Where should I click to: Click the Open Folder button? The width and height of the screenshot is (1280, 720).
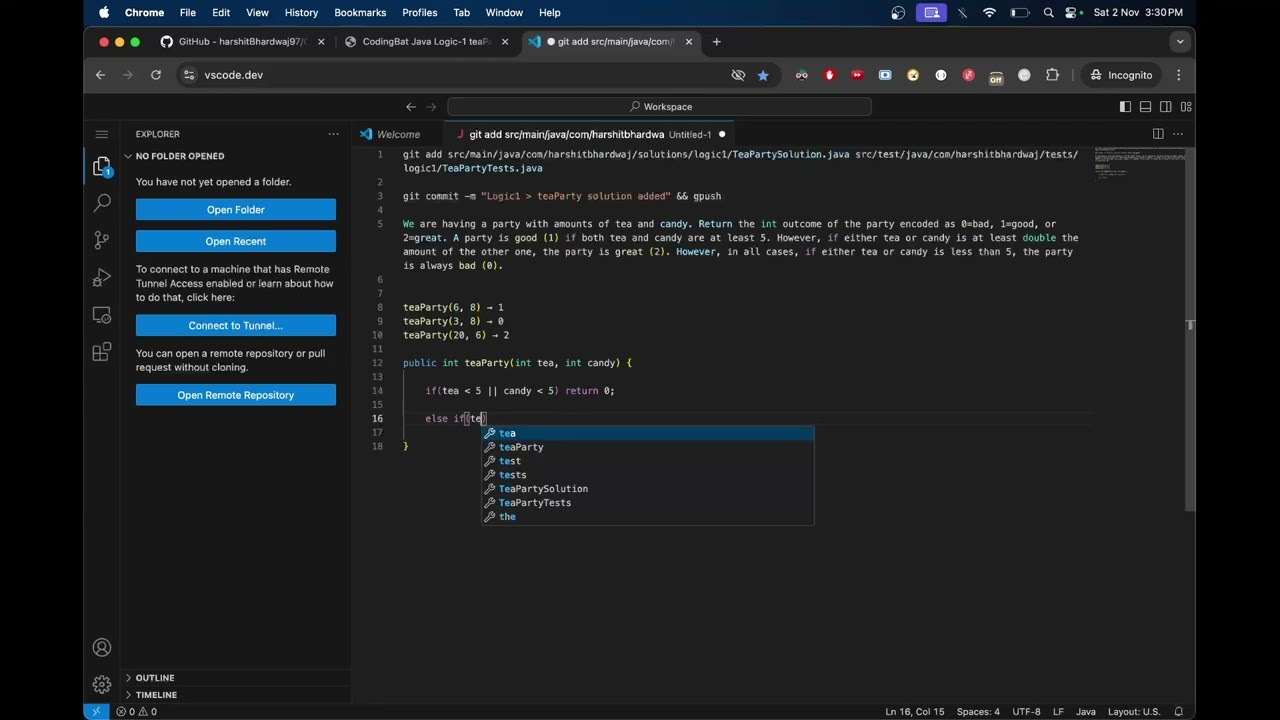tap(236, 210)
